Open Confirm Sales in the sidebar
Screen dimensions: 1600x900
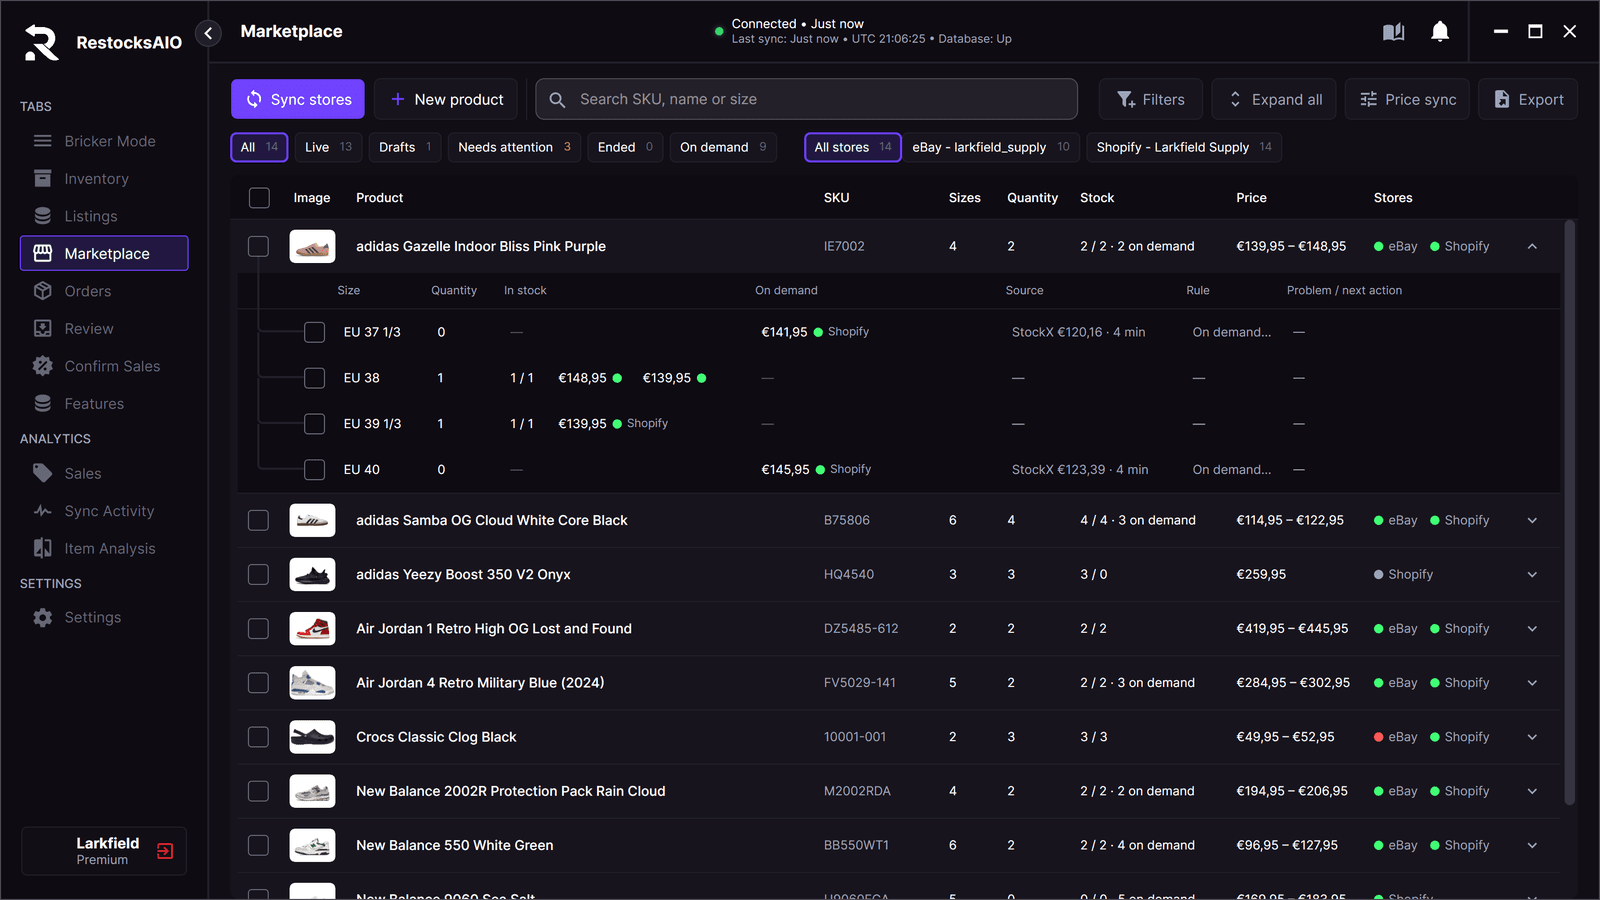tap(104, 366)
